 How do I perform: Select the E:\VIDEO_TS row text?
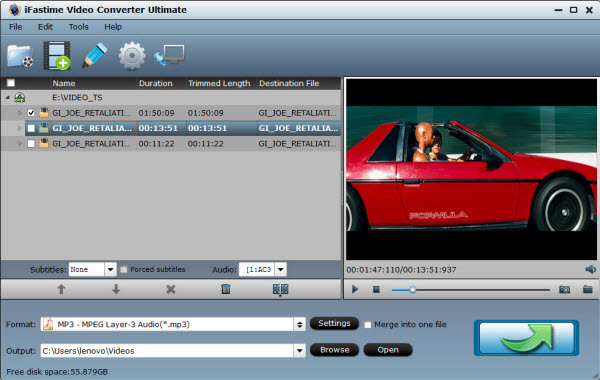pos(77,98)
